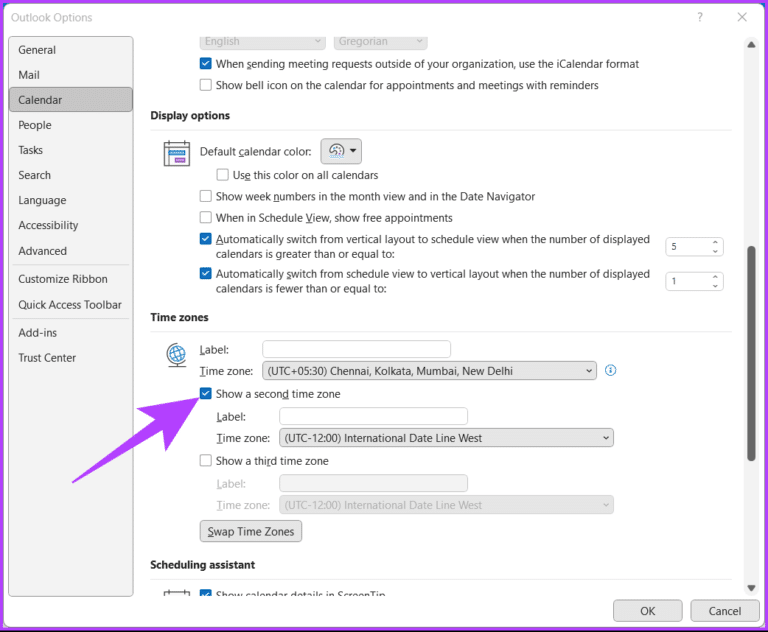Open the Language options

[x=71, y=200]
